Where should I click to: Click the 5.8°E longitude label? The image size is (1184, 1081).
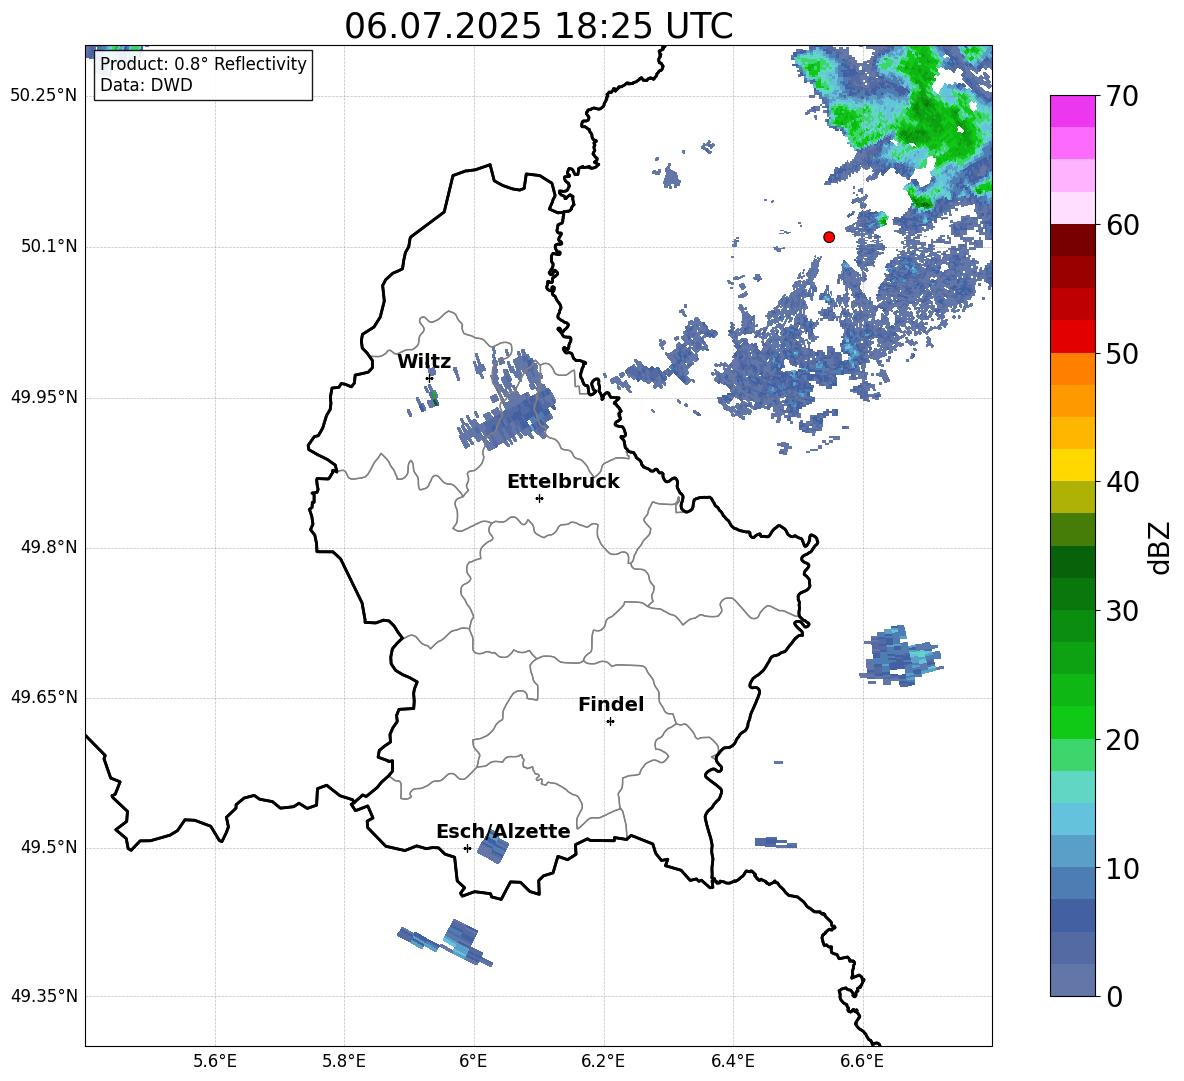coord(344,1061)
